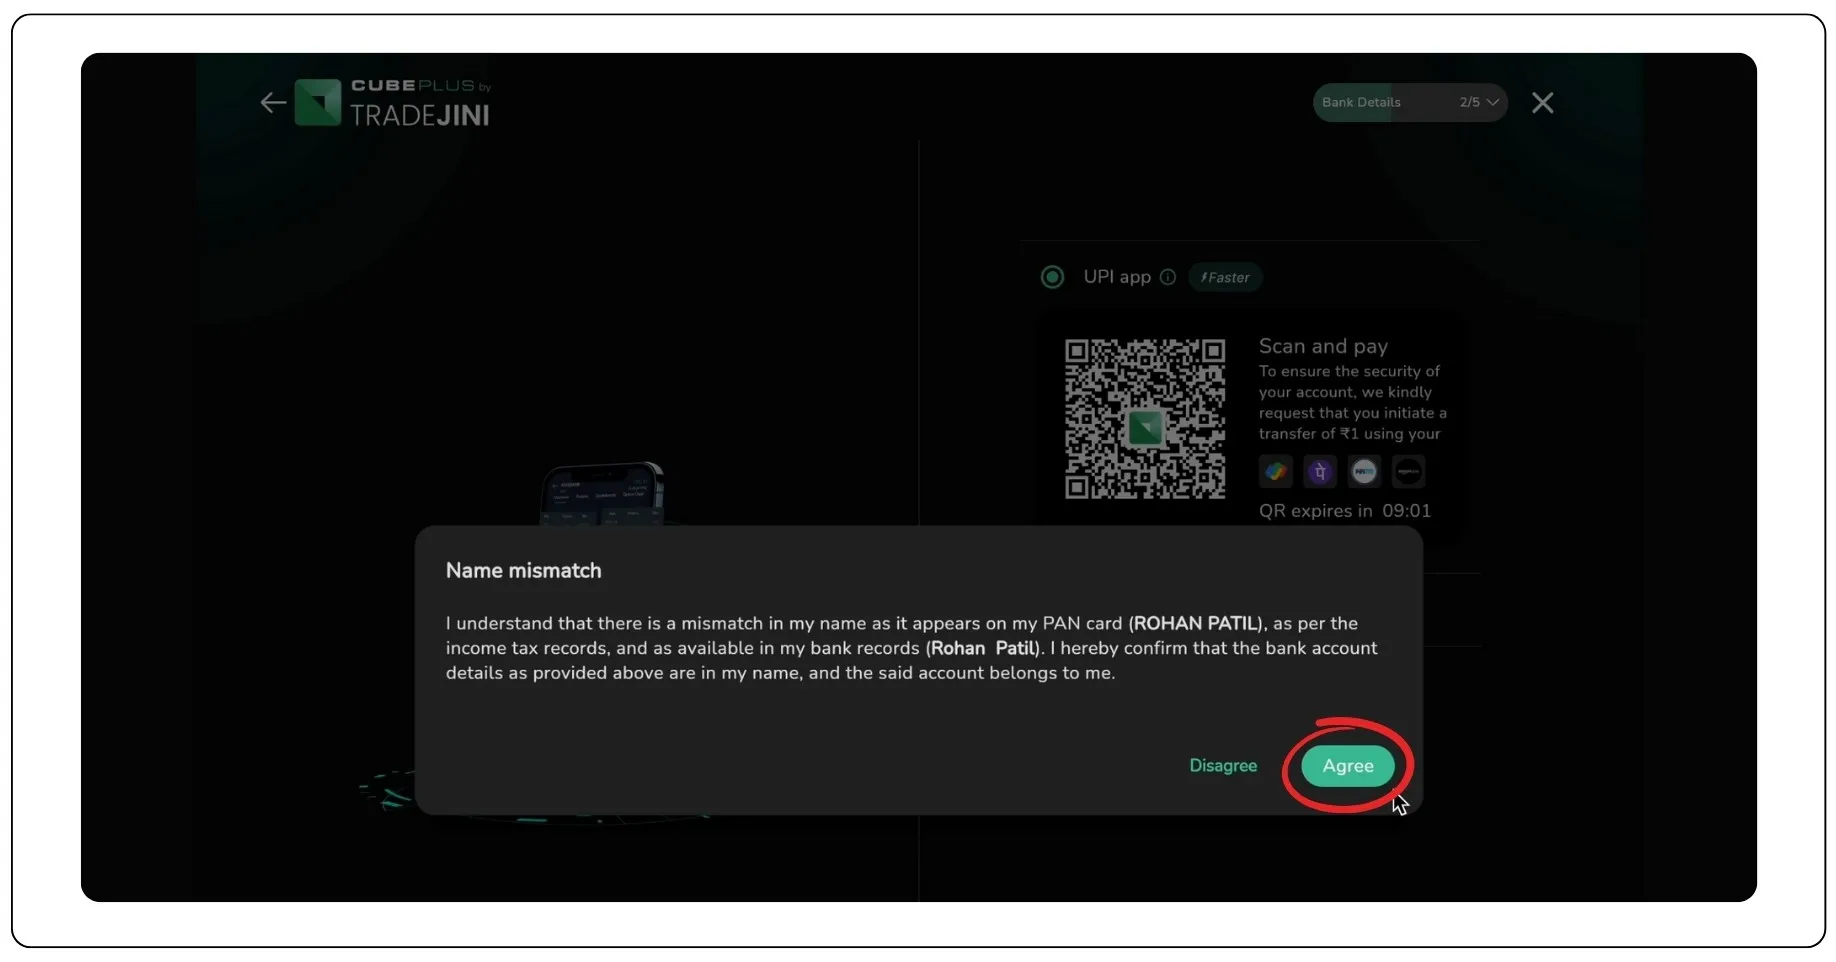Select the Google Pay app icon
This screenshot has height=962, width=1836.
tap(1275, 471)
